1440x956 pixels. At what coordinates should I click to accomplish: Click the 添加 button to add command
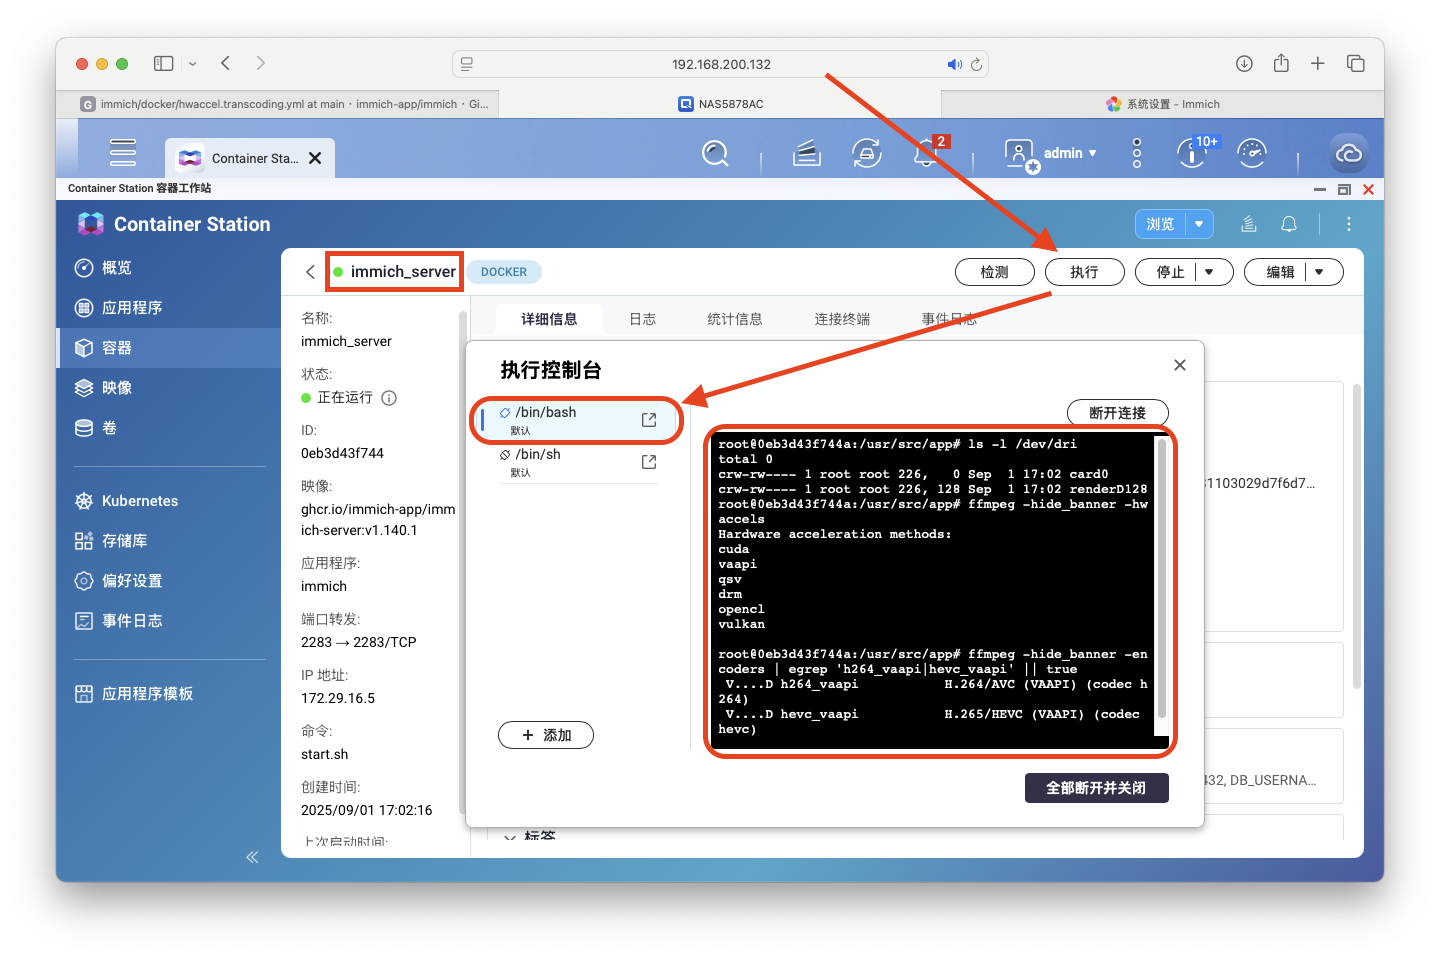pyautogui.click(x=546, y=735)
